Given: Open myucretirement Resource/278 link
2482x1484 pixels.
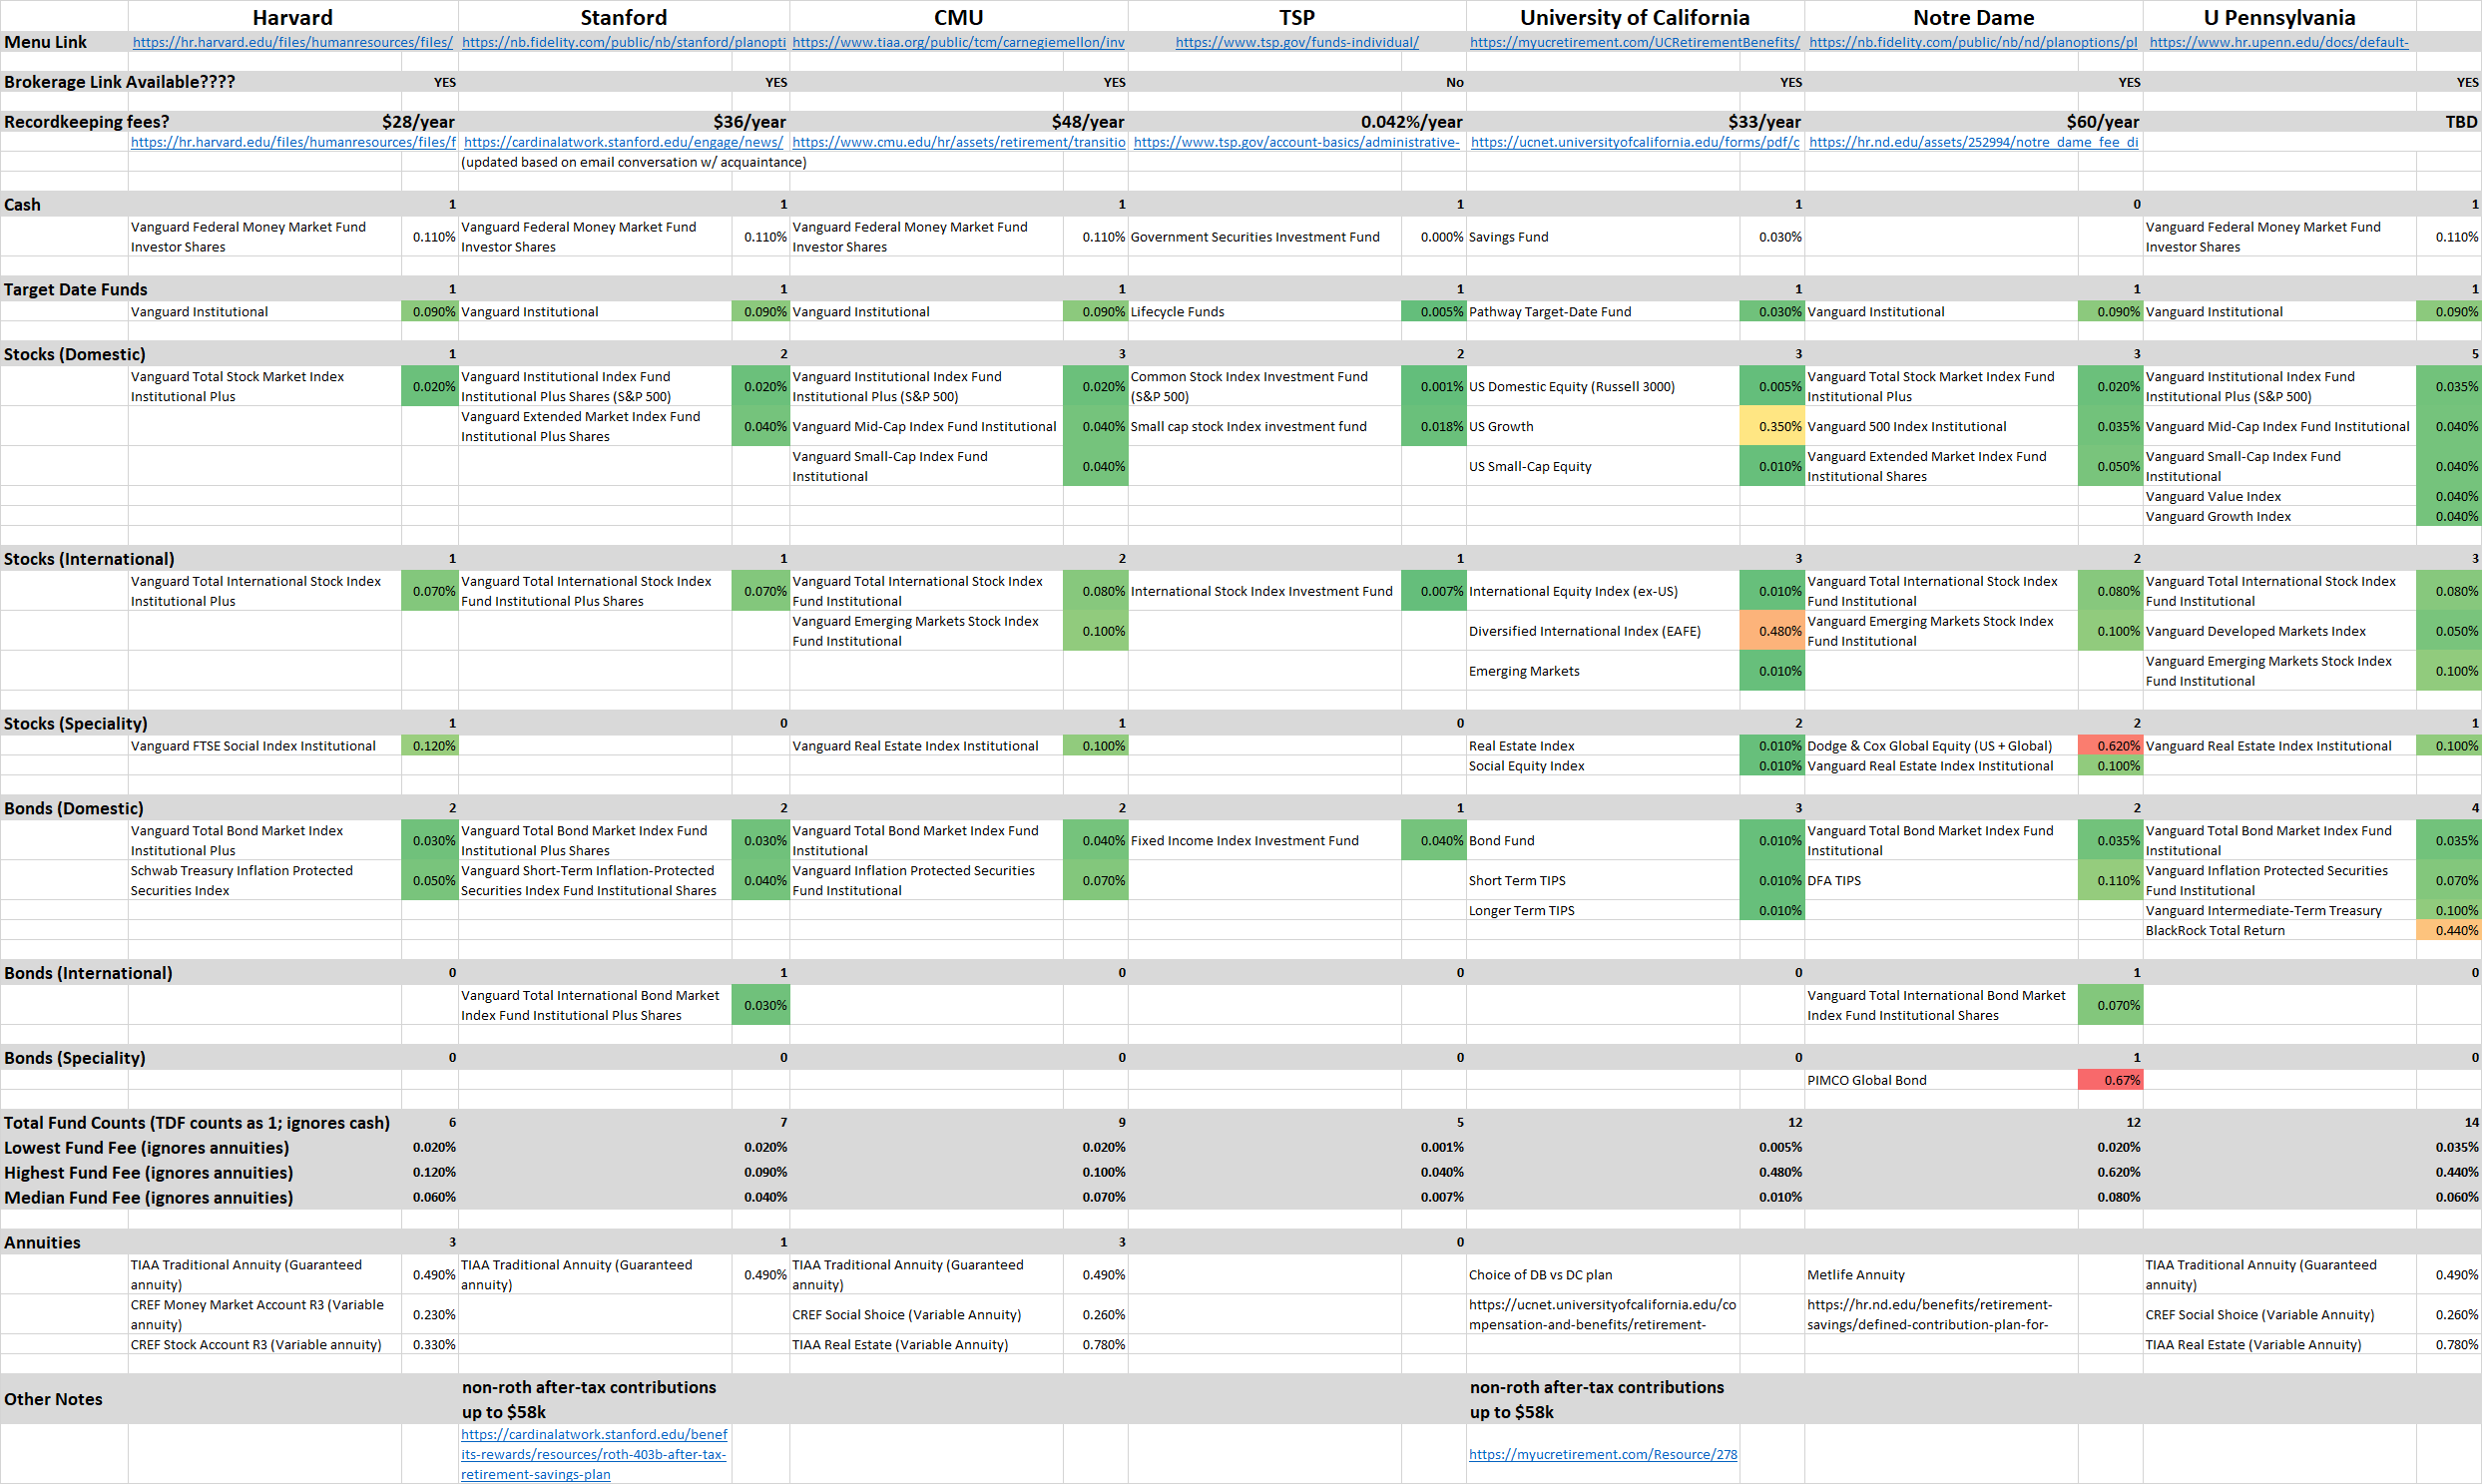Looking at the screenshot, I should [x=1603, y=1454].
